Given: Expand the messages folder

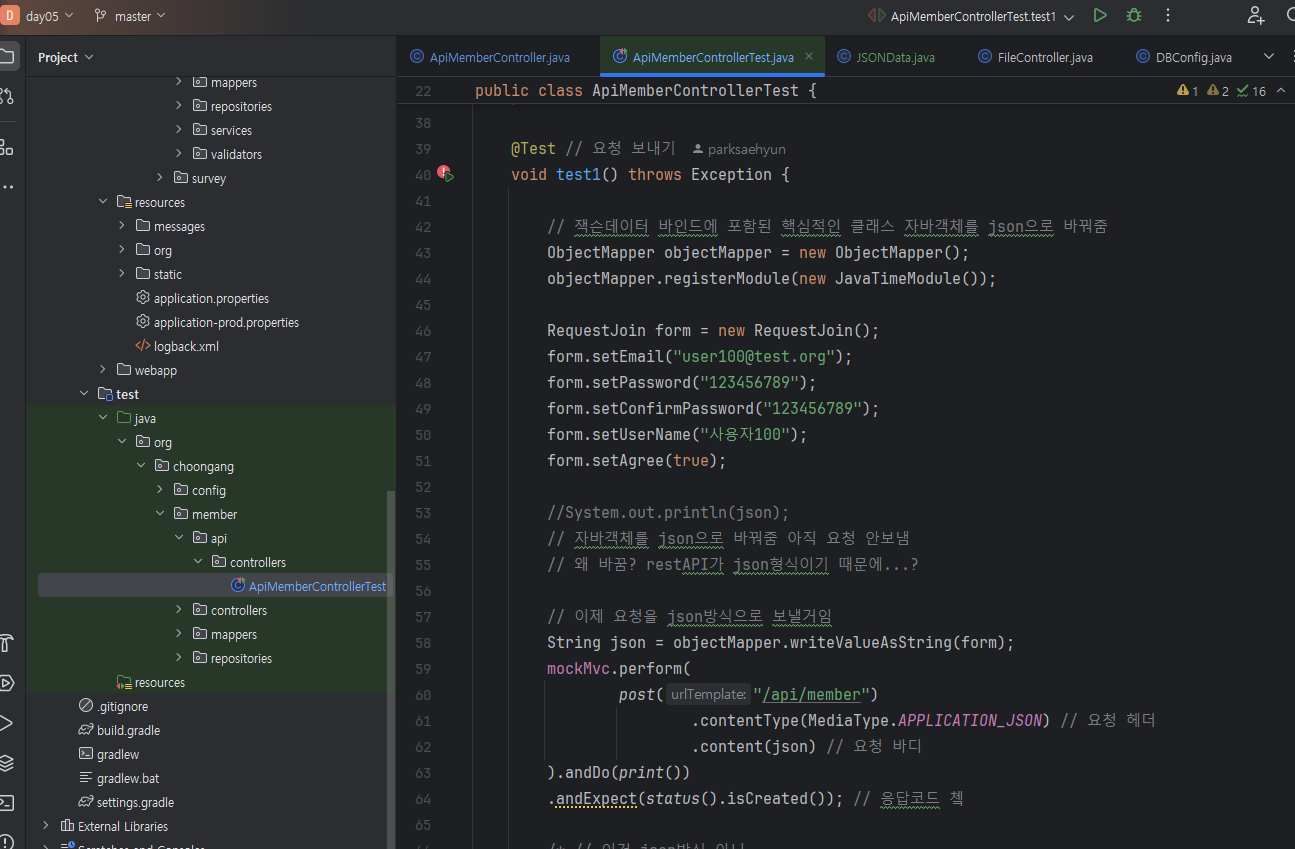Looking at the screenshot, I should click(122, 226).
